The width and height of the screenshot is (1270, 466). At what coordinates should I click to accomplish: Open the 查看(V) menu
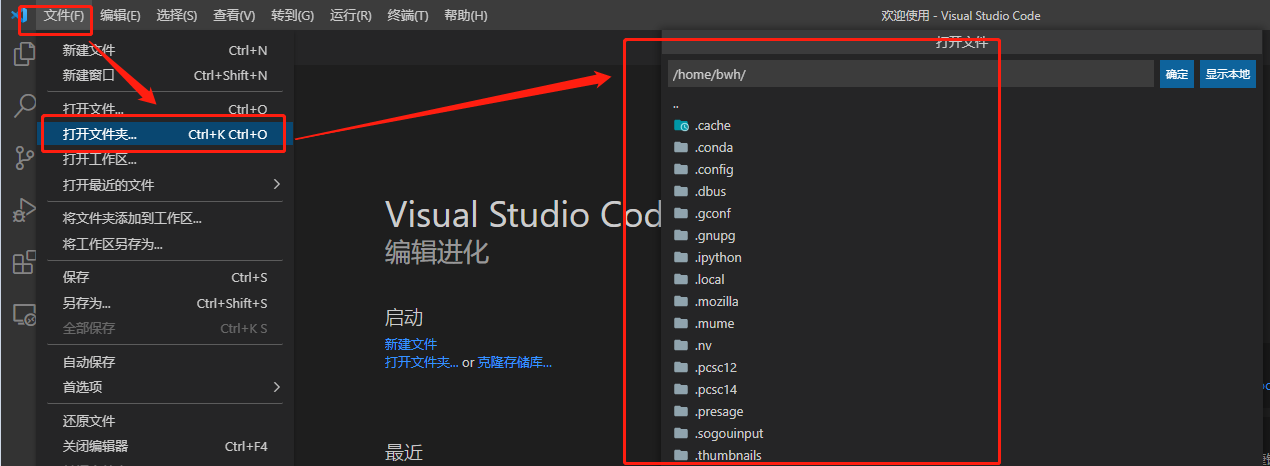[234, 15]
